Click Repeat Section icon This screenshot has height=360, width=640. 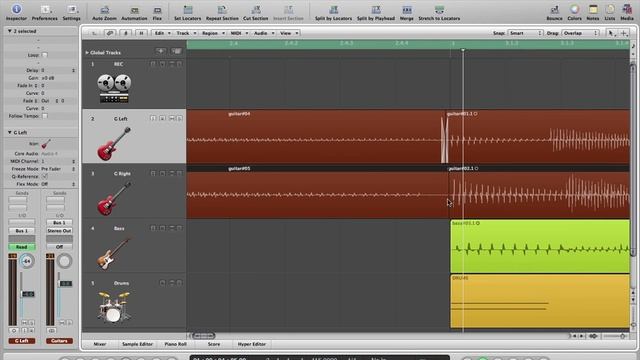pyautogui.click(x=222, y=9)
